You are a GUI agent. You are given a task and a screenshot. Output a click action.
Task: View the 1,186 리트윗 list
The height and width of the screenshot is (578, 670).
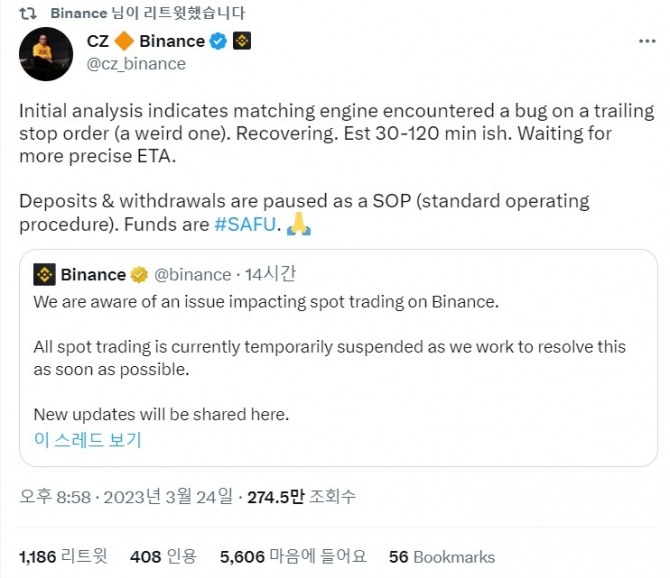click(63, 556)
